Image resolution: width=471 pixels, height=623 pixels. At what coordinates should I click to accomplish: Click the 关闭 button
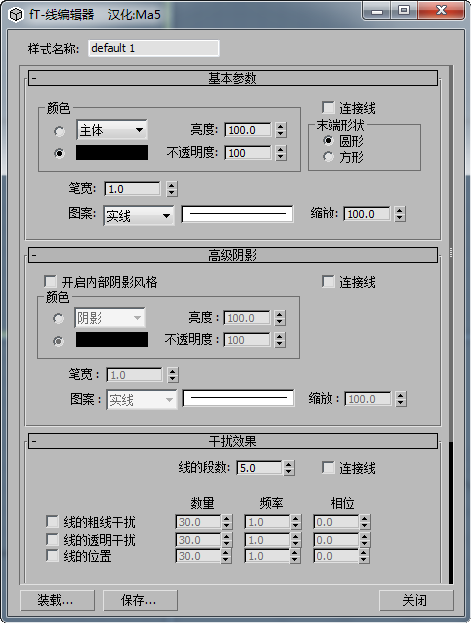416,600
